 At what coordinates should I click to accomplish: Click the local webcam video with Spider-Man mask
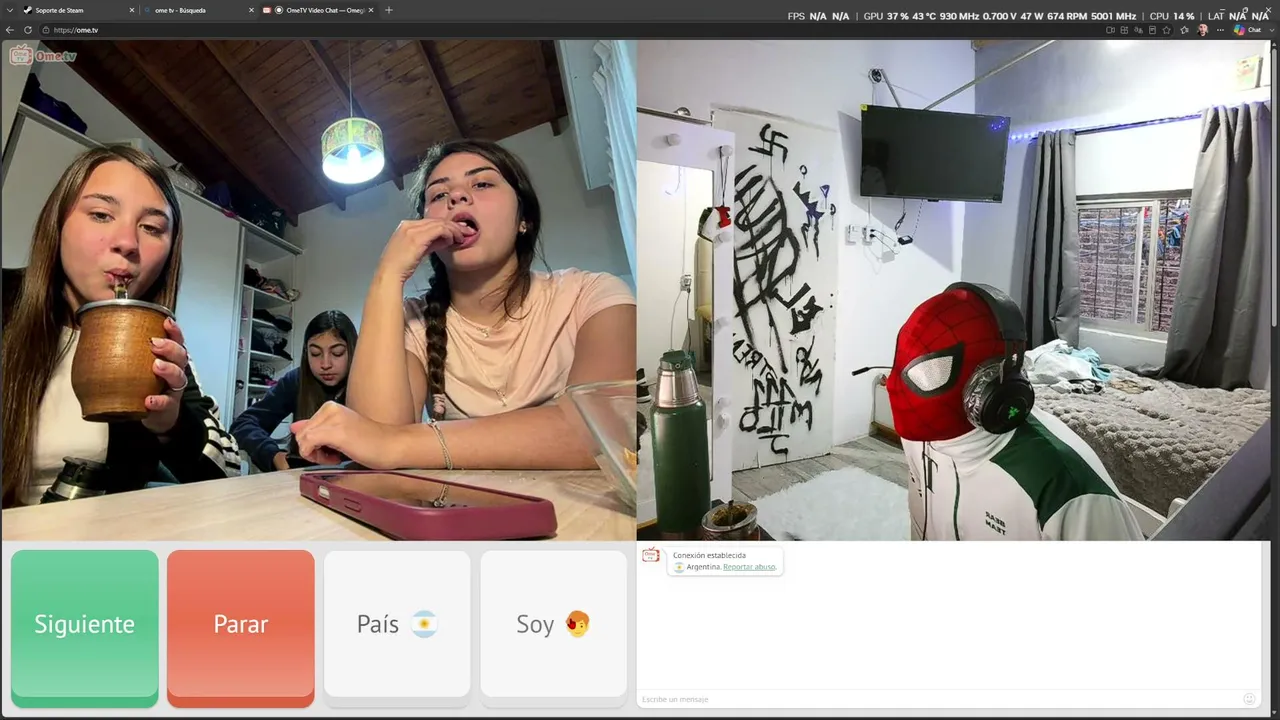pos(953,290)
